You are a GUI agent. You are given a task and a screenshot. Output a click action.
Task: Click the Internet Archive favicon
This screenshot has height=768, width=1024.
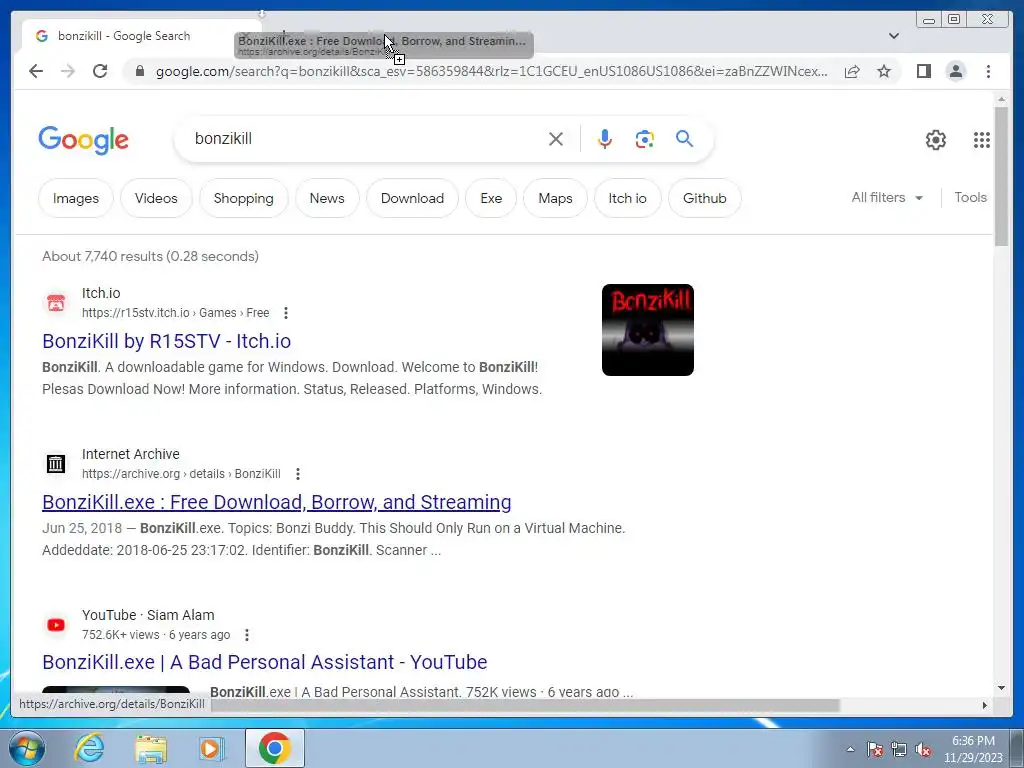pyautogui.click(x=56, y=464)
